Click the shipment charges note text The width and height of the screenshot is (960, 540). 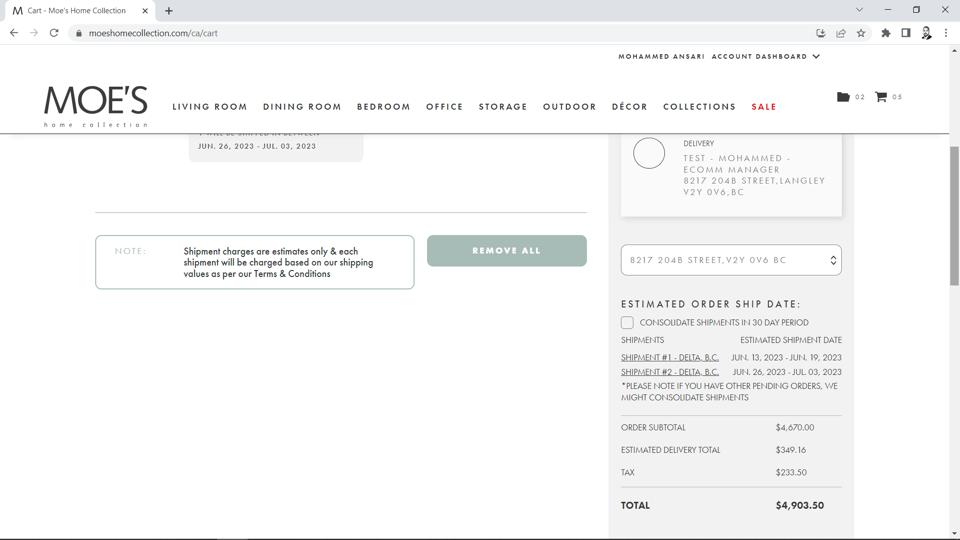tap(278, 262)
